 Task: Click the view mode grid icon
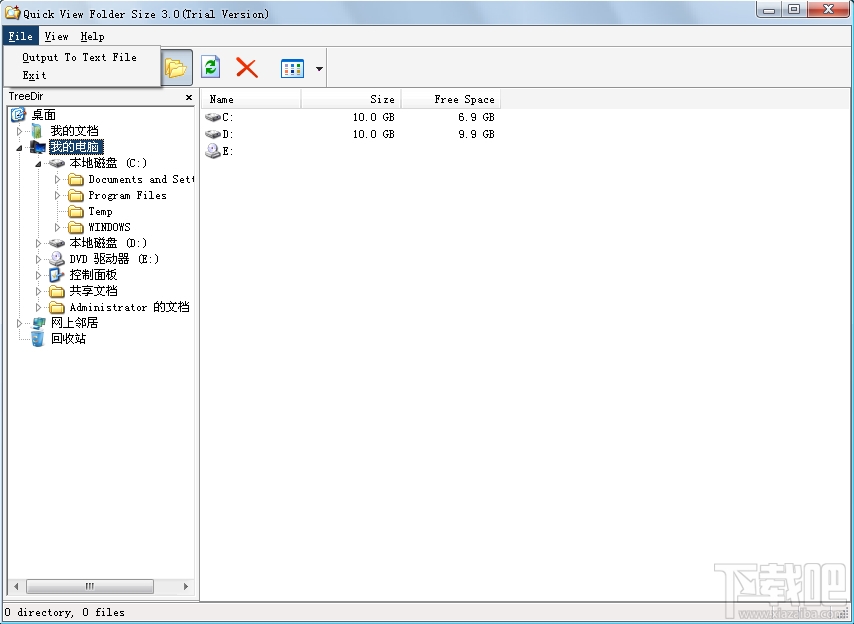point(292,69)
